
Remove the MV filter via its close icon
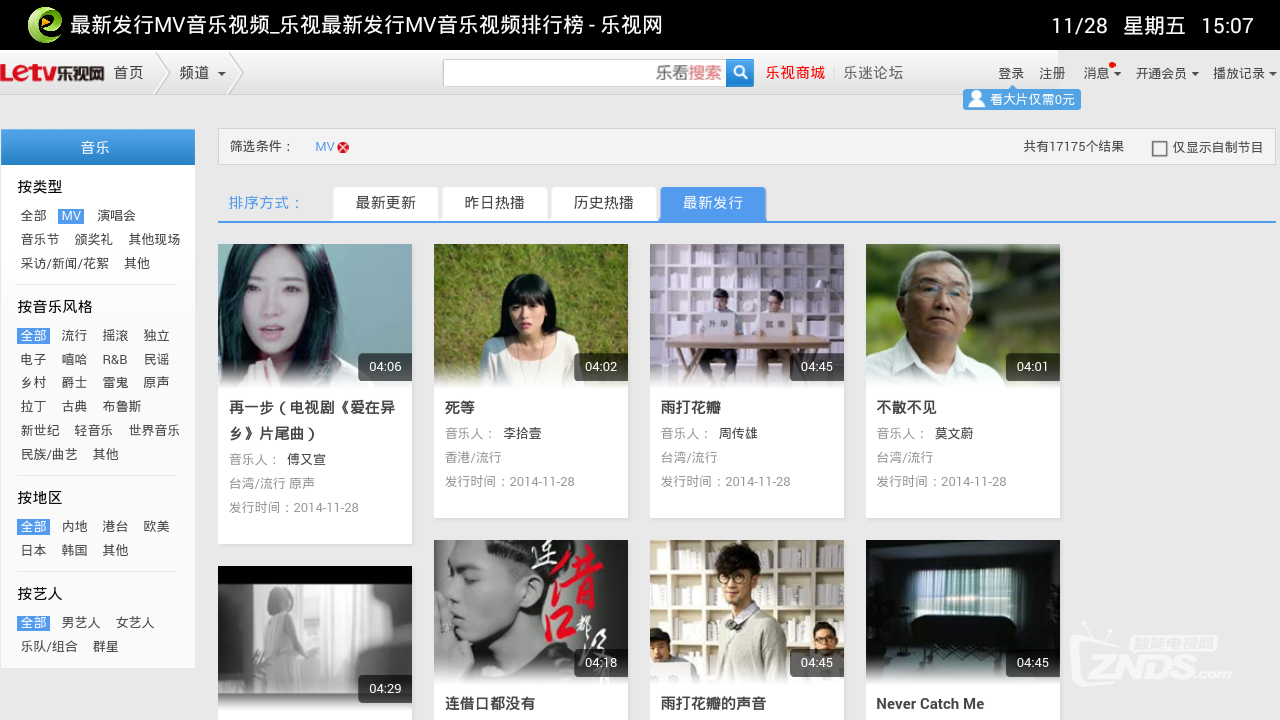click(x=344, y=146)
